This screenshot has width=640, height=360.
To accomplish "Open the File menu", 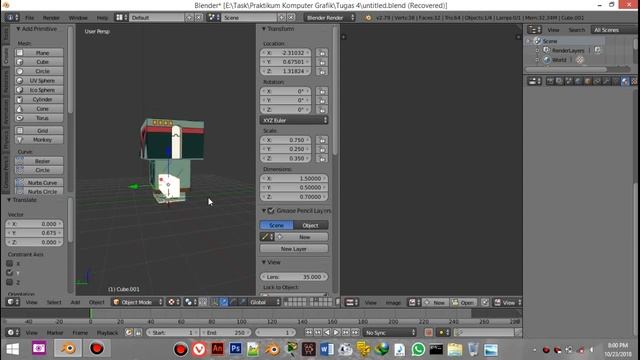I will pyautogui.click(x=30, y=18).
